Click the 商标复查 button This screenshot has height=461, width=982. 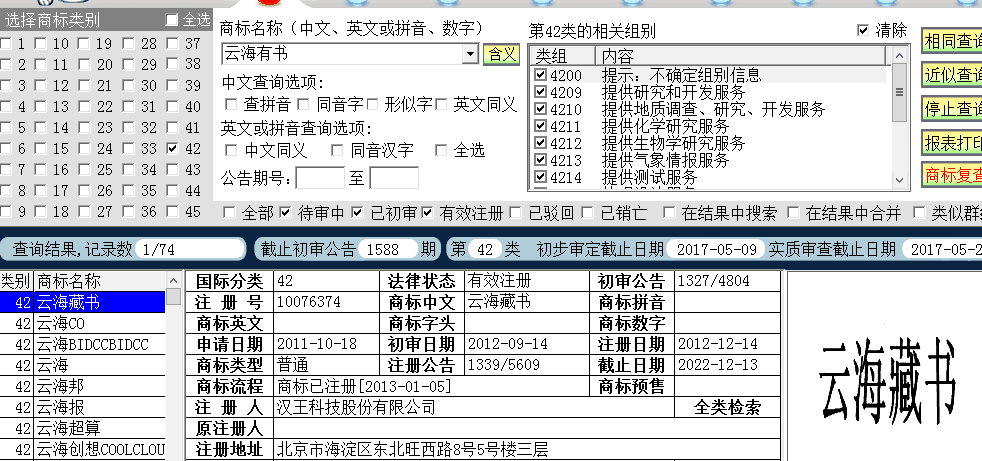click(x=952, y=175)
